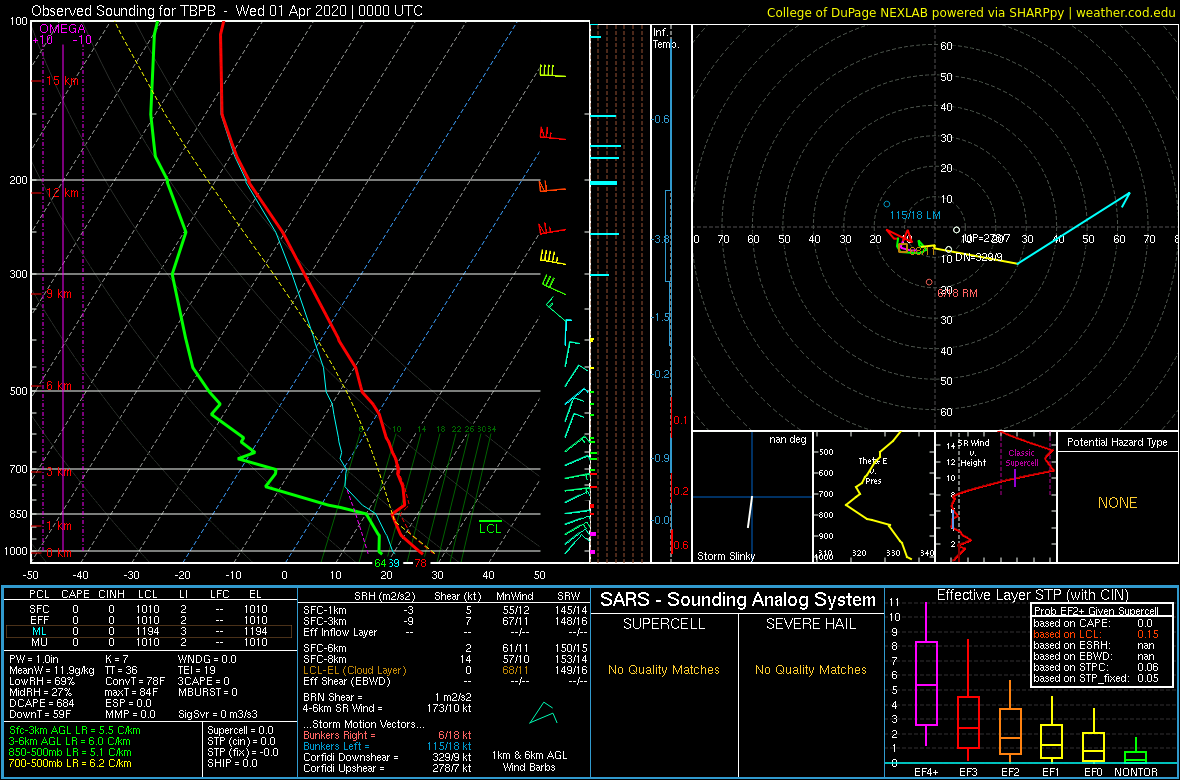1180x780 pixels.
Task: Click 'No Quality Matches' under SEVERE HAIL
Action: click(x=812, y=670)
